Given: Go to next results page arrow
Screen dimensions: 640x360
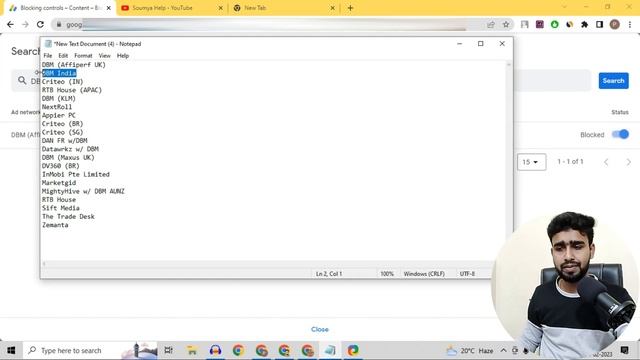Looking at the screenshot, I should (629, 162).
